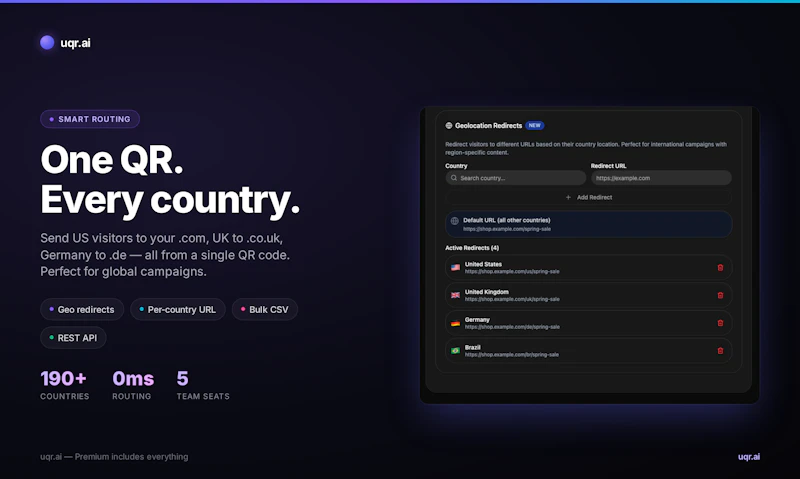
Task: Click the Germany flag icon
Action: tap(456, 323)
